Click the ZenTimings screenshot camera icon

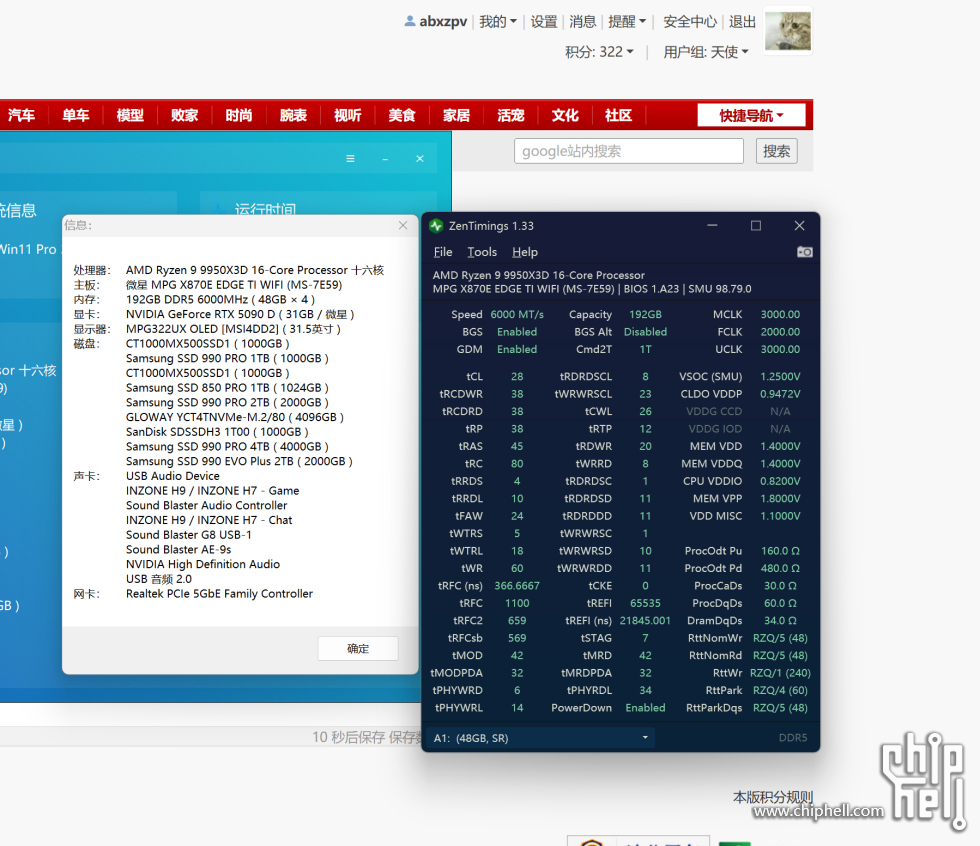pyautogui.click(x=804, y=252)
